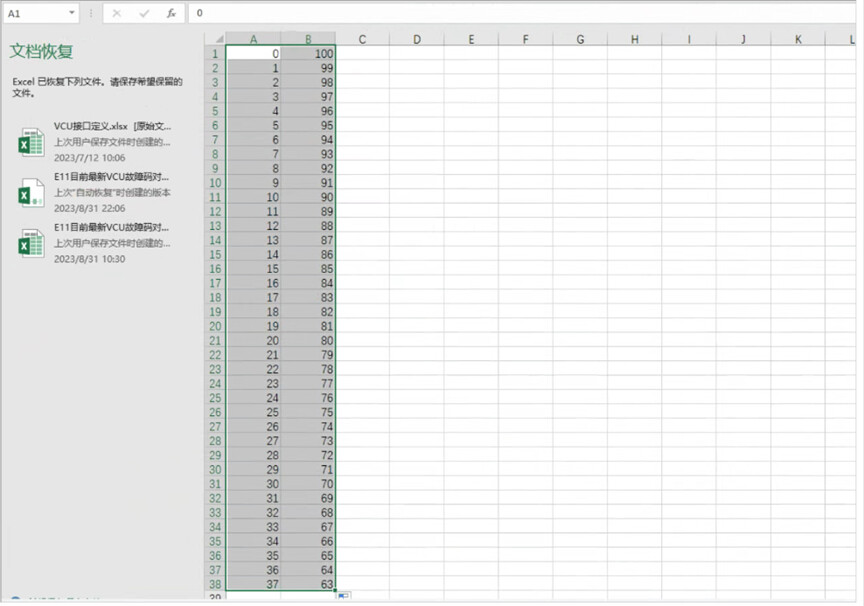Image resolution: width=864 pixels, height=606 pixels.
Task: Select column H header
Action: point(635,39)
